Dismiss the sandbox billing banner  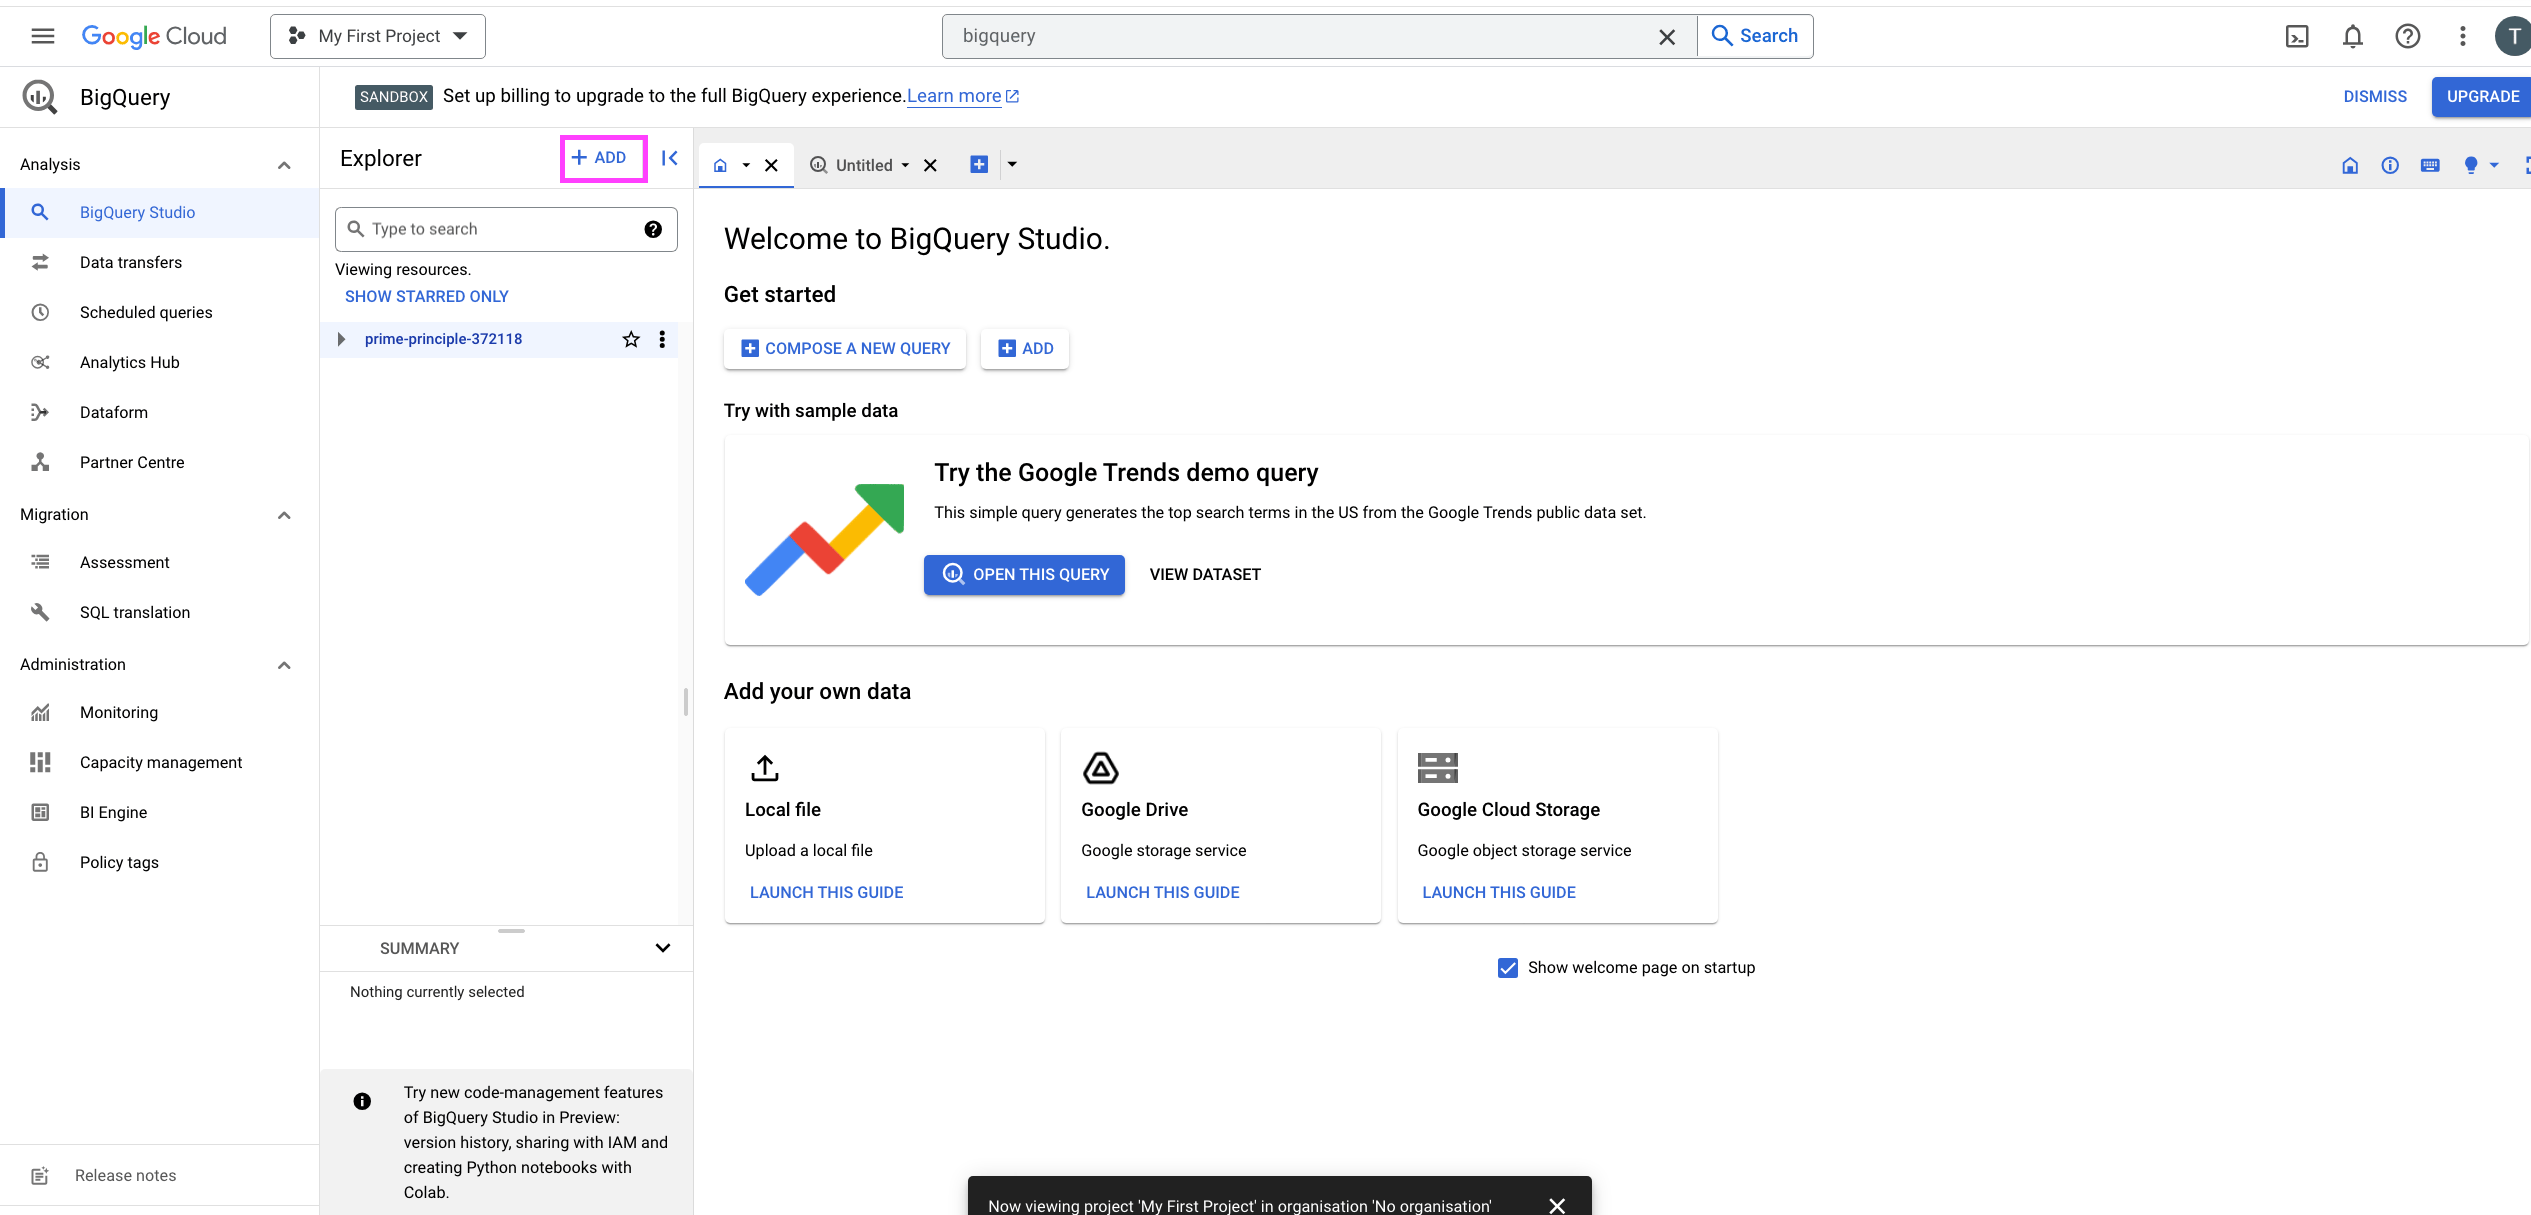(x=2375, y=97)
